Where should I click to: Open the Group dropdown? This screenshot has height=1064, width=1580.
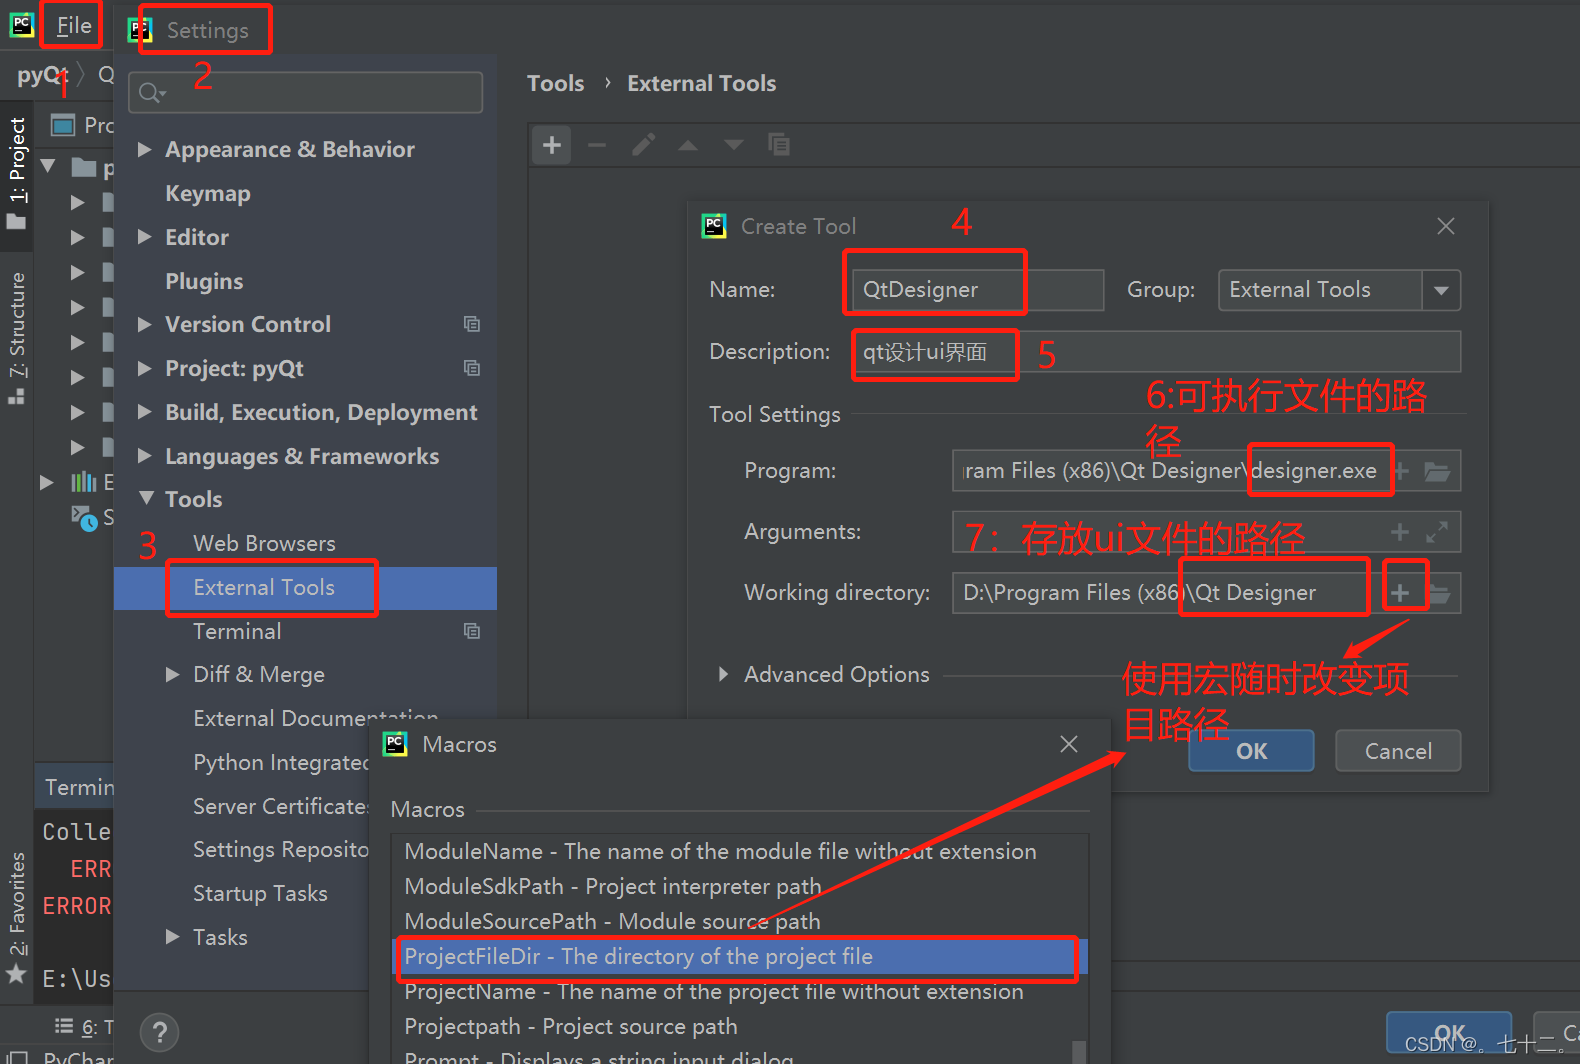click(x=1441, y=290)
